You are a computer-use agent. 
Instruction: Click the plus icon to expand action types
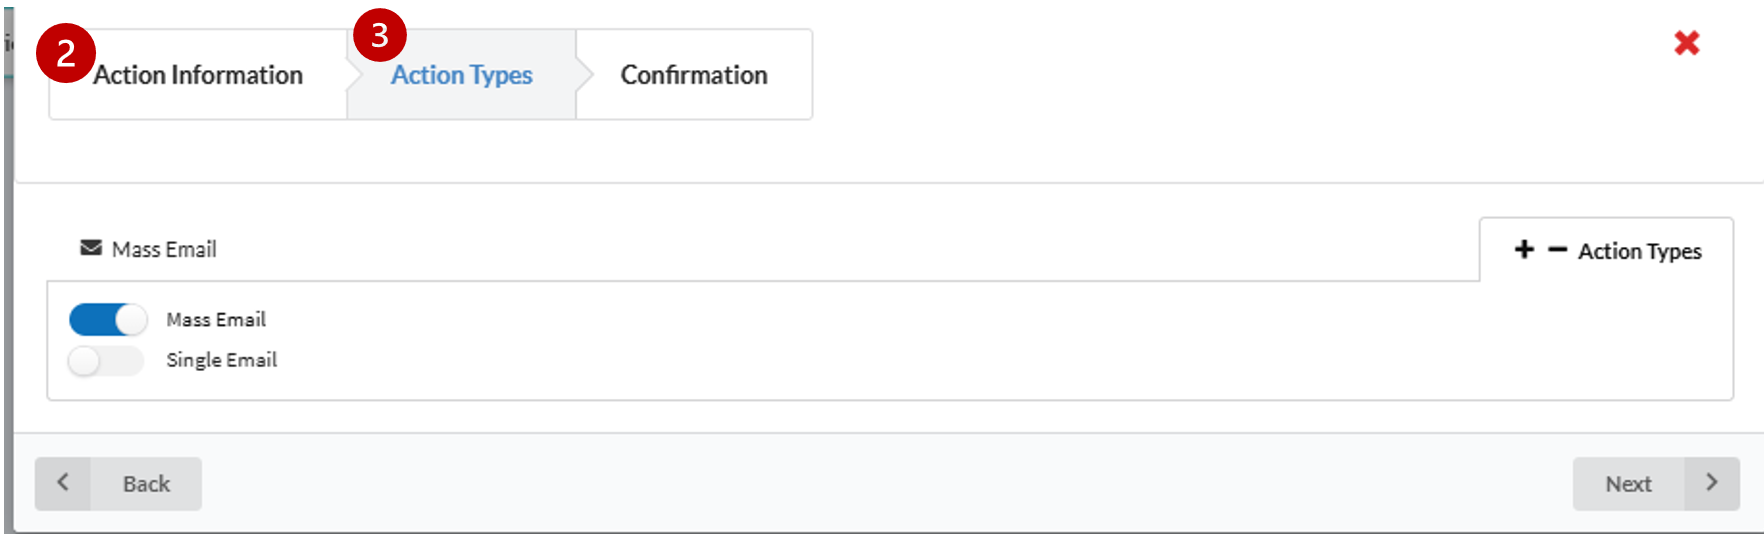coord(1524,250)
